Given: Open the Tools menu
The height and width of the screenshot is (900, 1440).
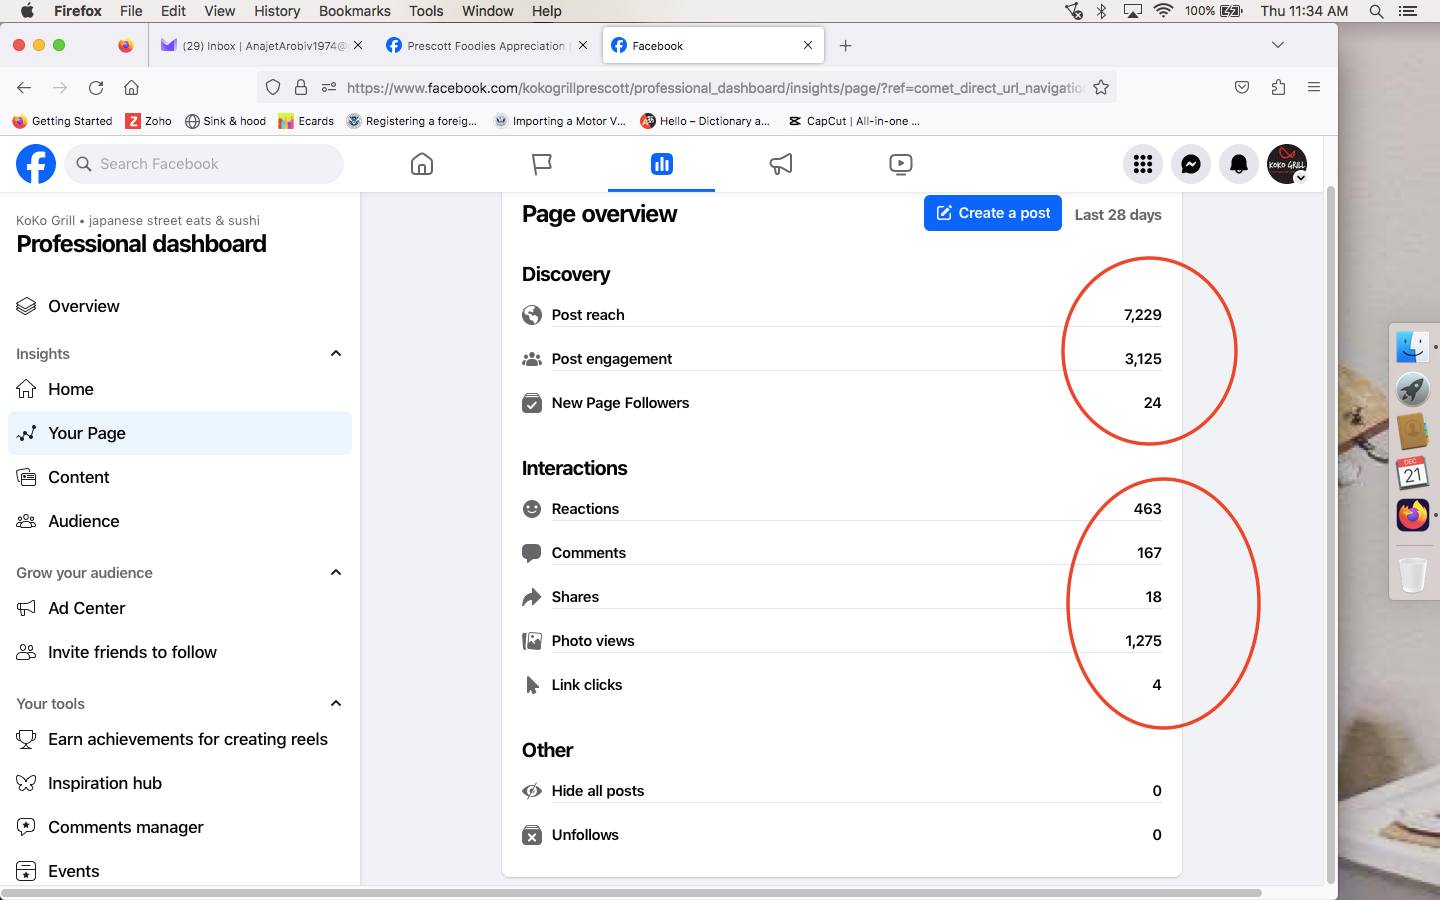Looking at the screenshot, I should [426, 11].
